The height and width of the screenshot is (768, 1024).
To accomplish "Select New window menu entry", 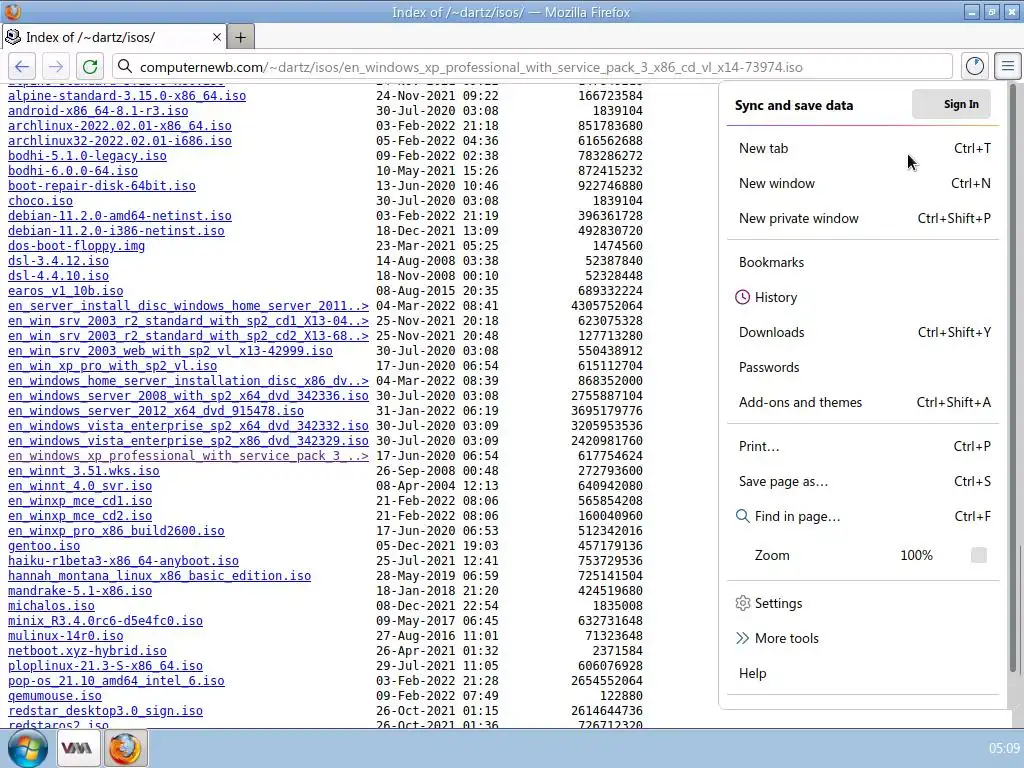I will [864, 184].
